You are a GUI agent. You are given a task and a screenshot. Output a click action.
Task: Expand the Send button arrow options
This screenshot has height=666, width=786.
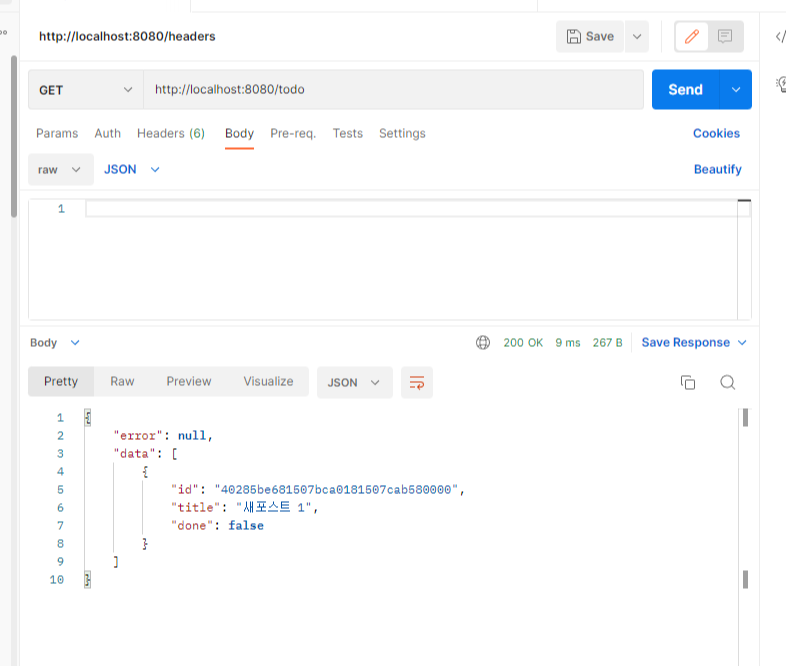(x=736, y=90)
